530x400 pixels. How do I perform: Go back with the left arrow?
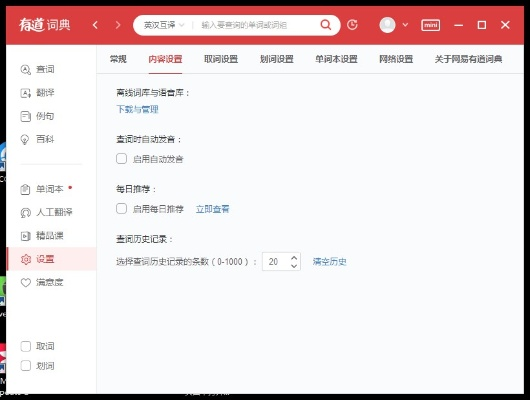pyautogui.click(x=95, y=25)
